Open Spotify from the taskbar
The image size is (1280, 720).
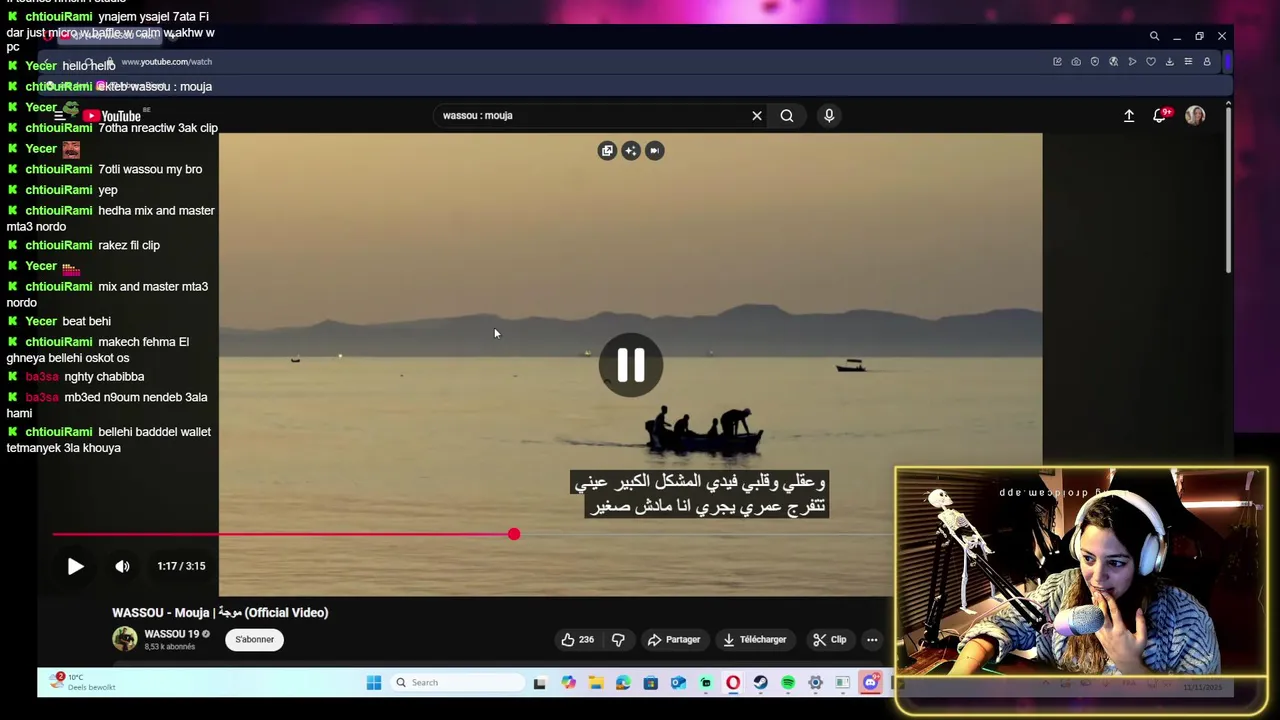[788, 683]
